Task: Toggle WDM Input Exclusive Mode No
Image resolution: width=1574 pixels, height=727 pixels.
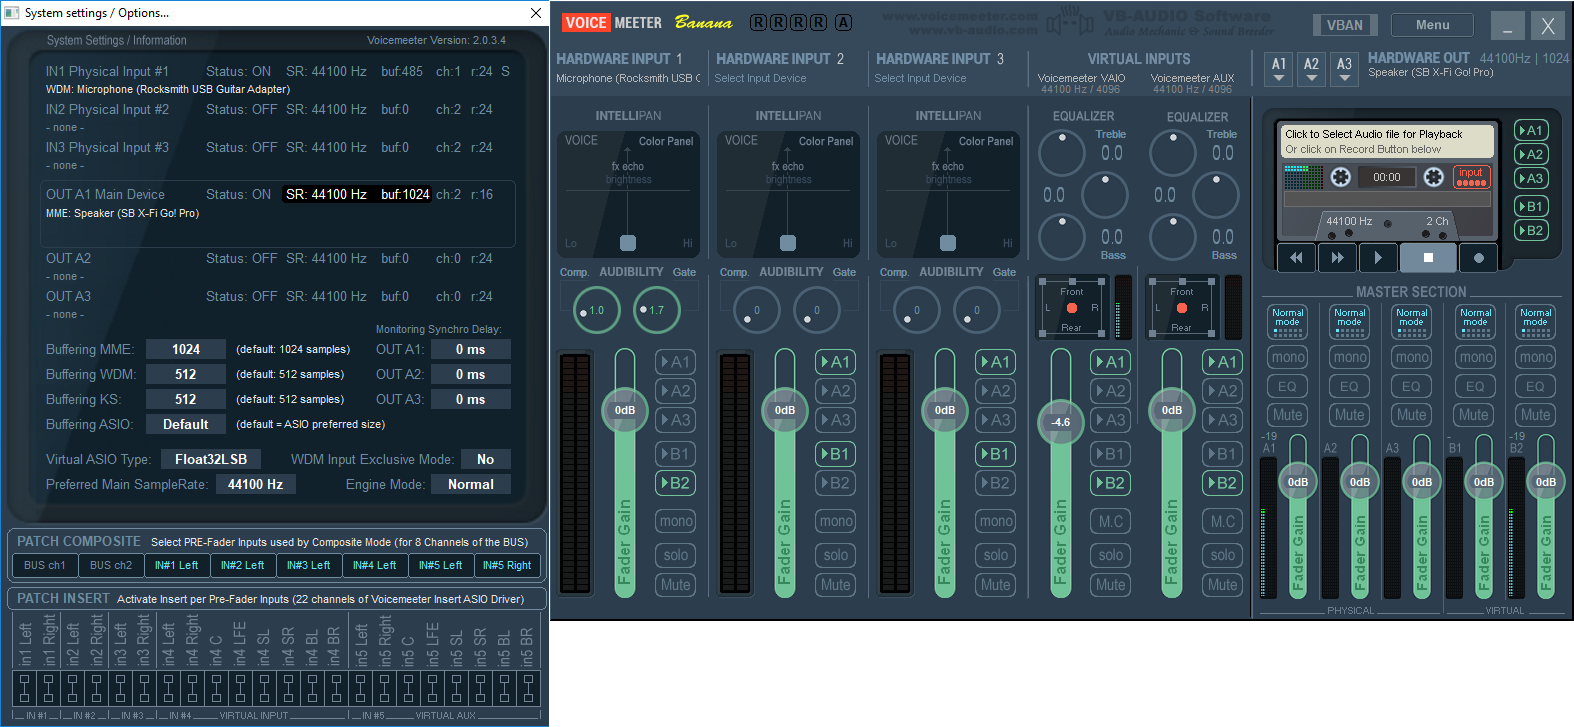Action: pos(485,459)
